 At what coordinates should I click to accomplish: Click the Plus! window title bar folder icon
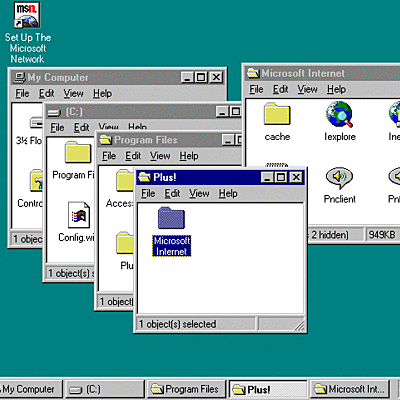[144, 177]
